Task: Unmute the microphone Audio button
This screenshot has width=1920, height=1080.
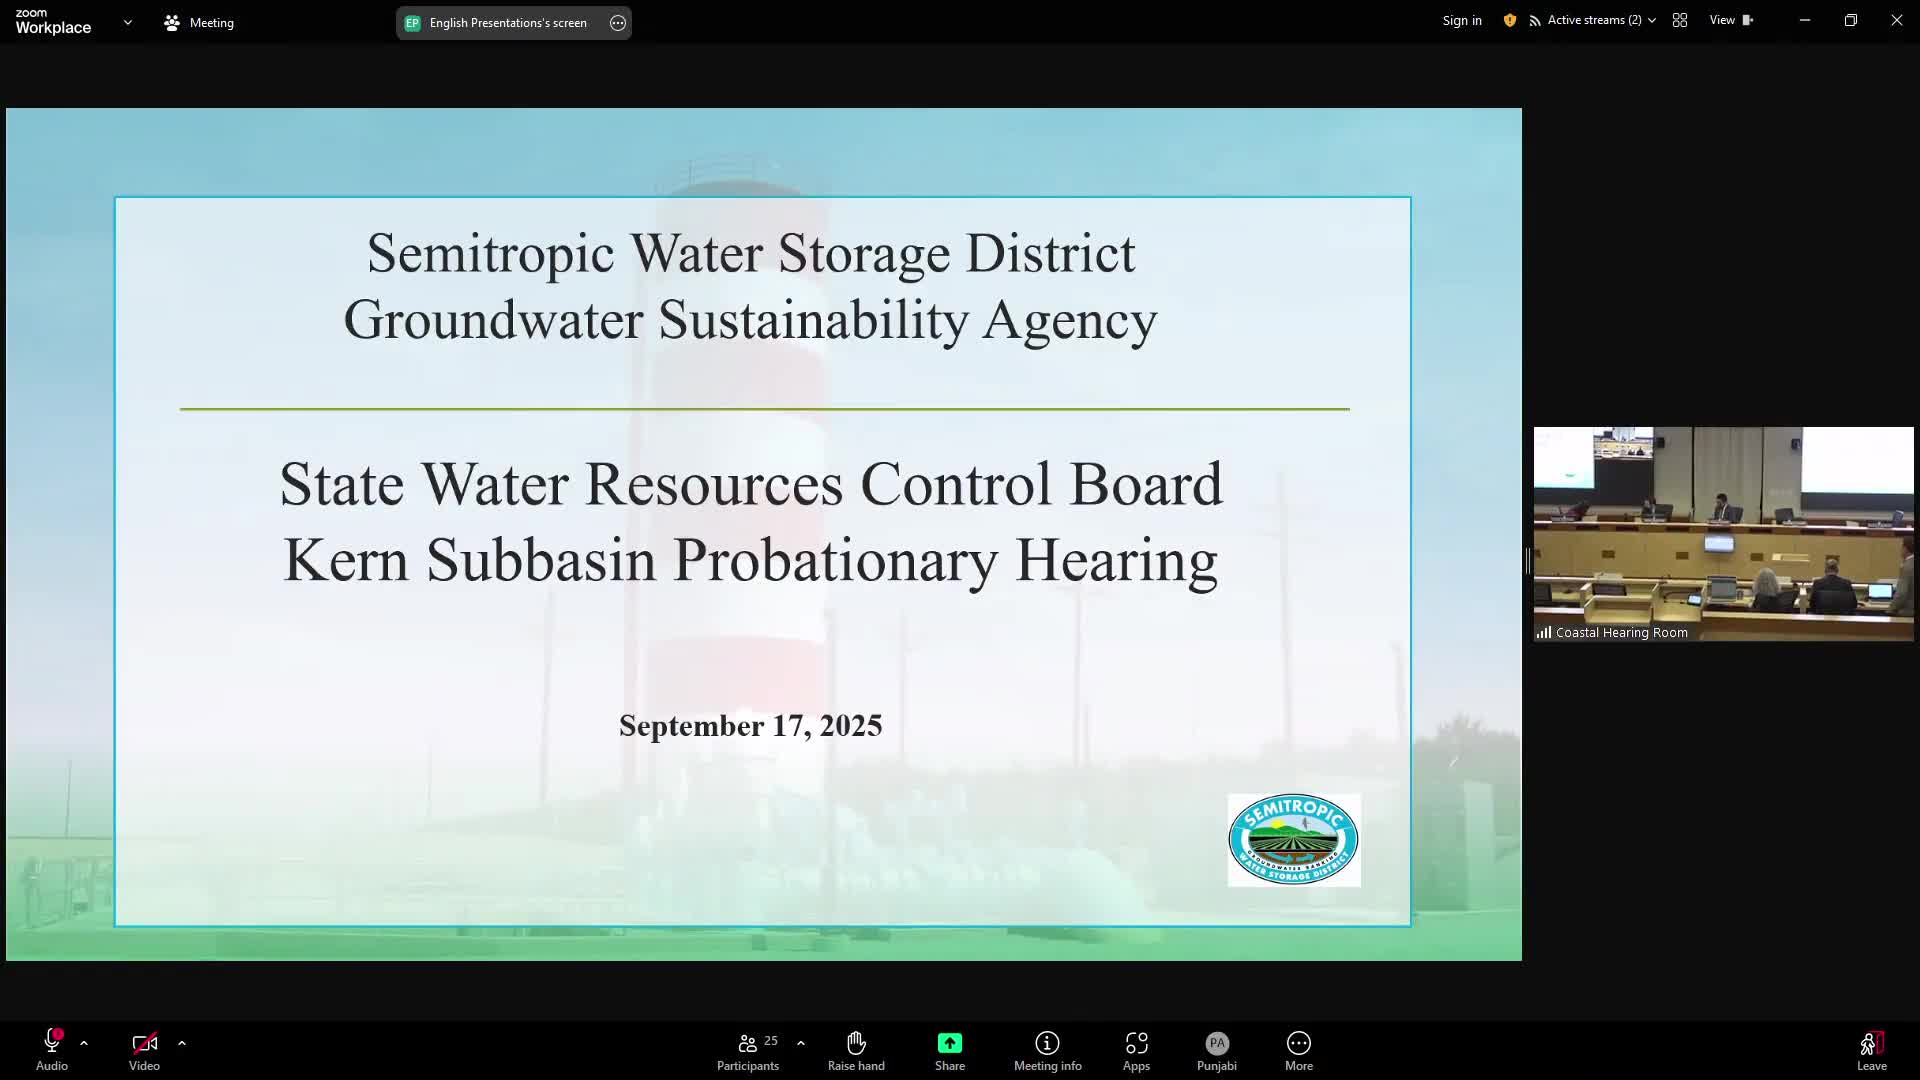Action: (52, 1050)
